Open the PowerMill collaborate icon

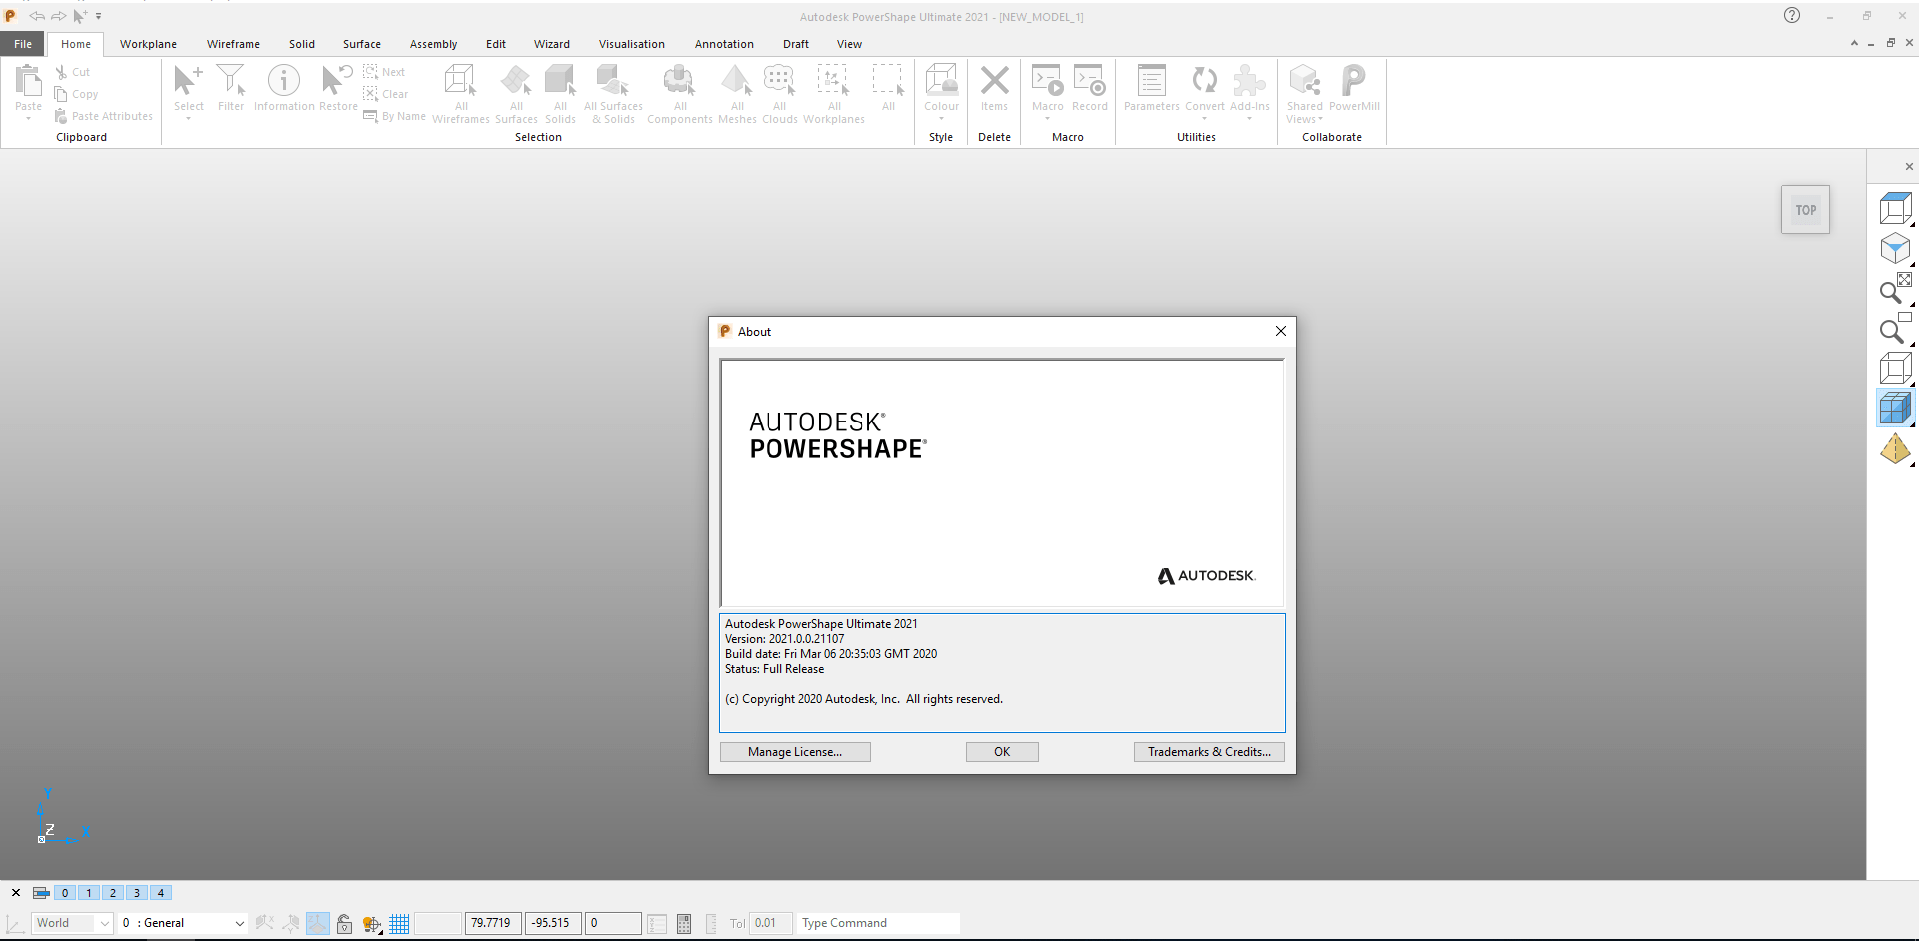pyautogui.click(x=1354, y=80)
